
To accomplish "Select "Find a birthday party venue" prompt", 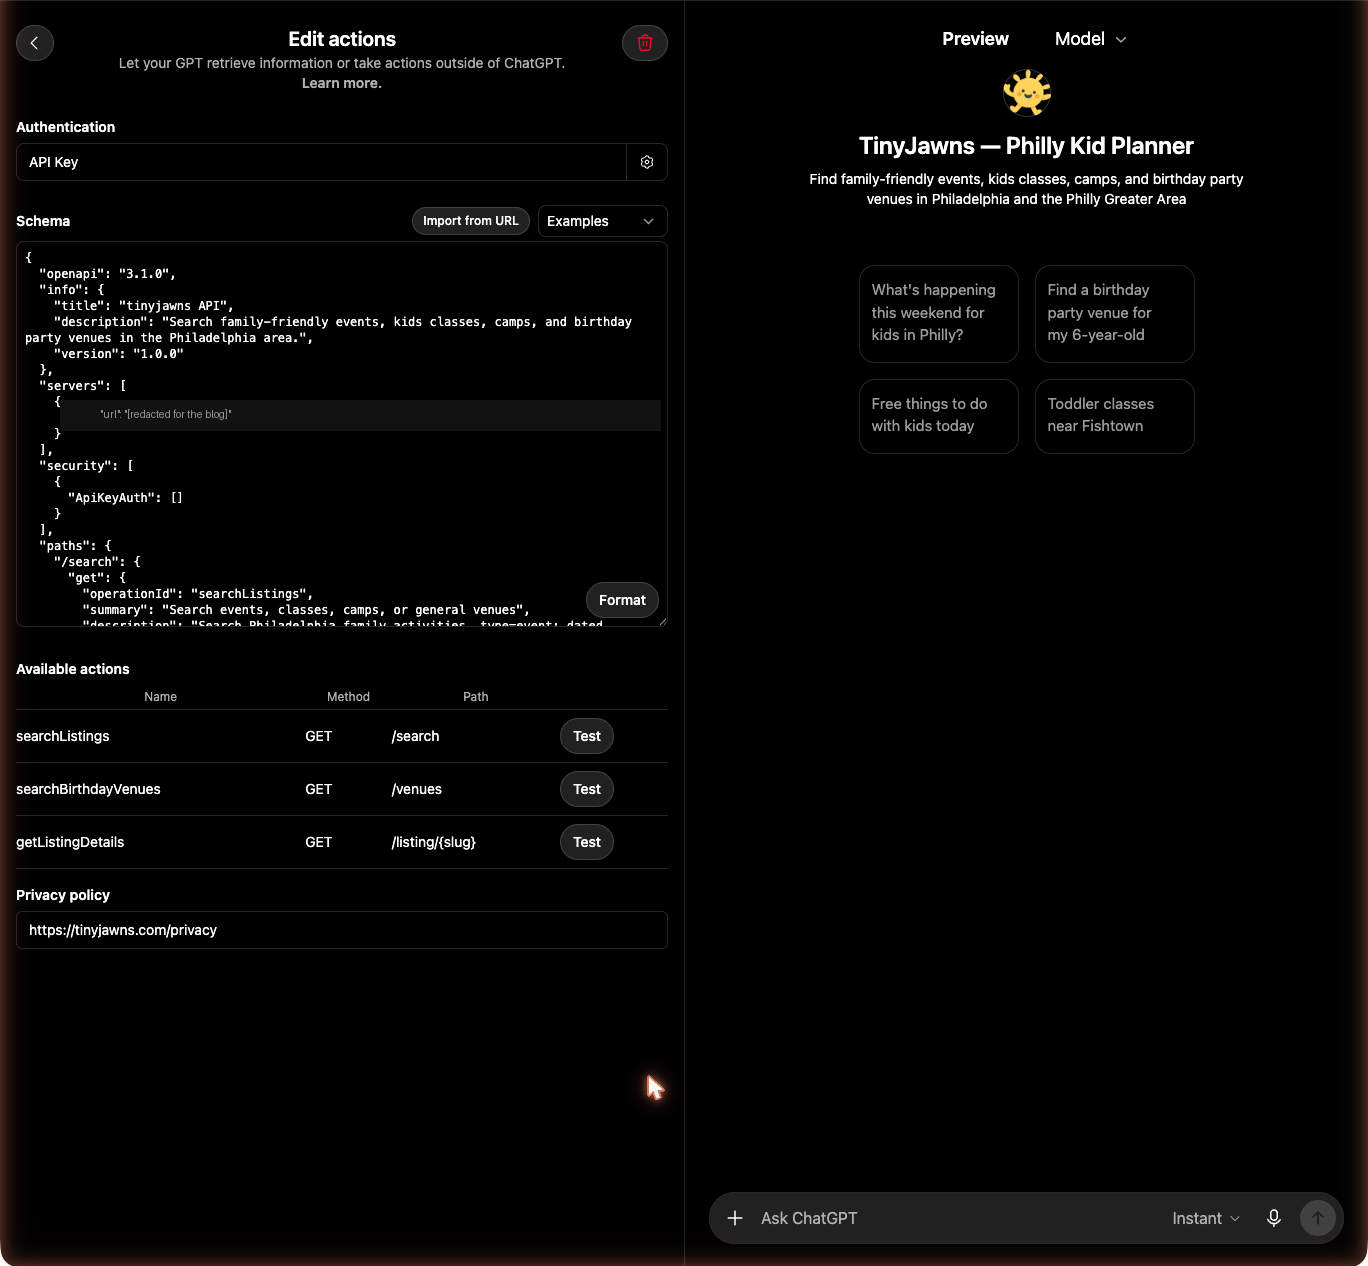I will 1115,313.
